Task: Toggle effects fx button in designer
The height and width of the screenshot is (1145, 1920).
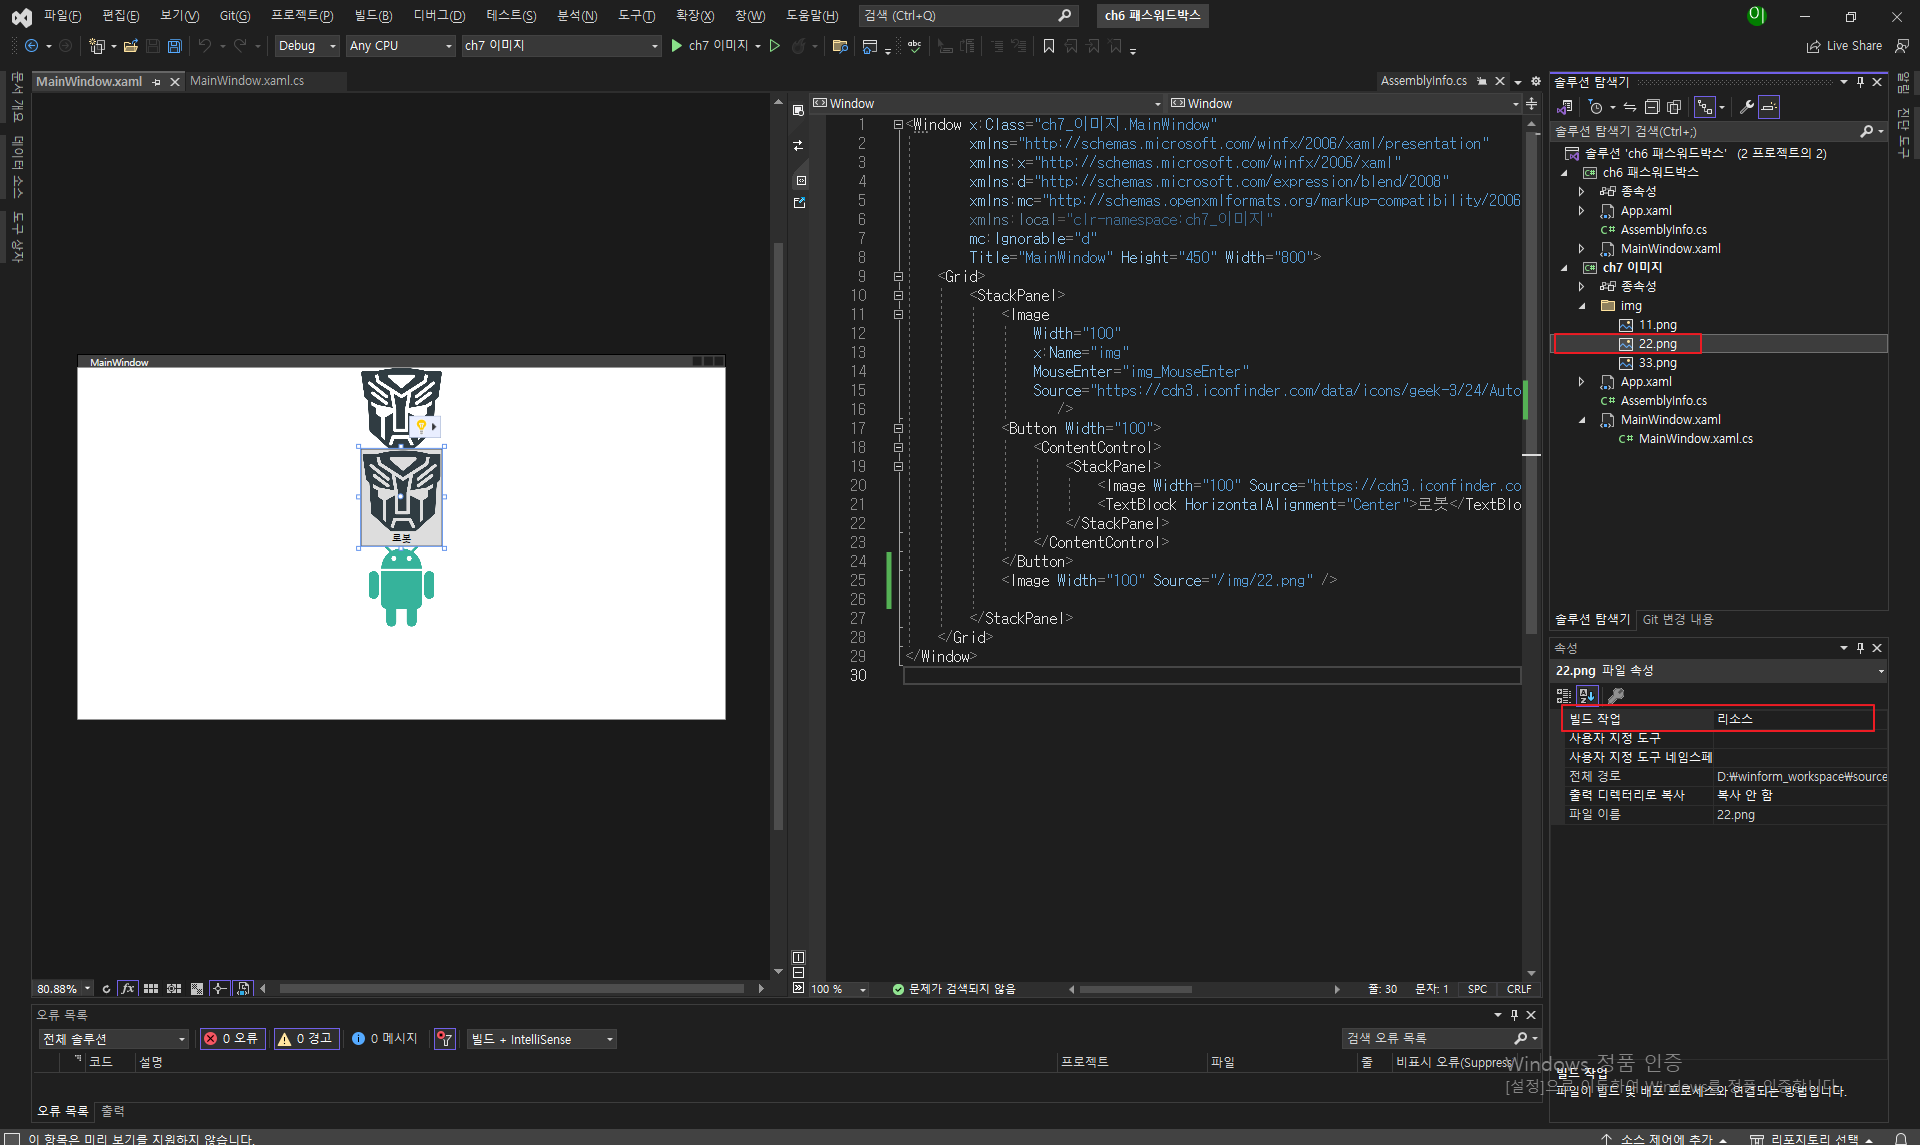Action: coord(128,989)
